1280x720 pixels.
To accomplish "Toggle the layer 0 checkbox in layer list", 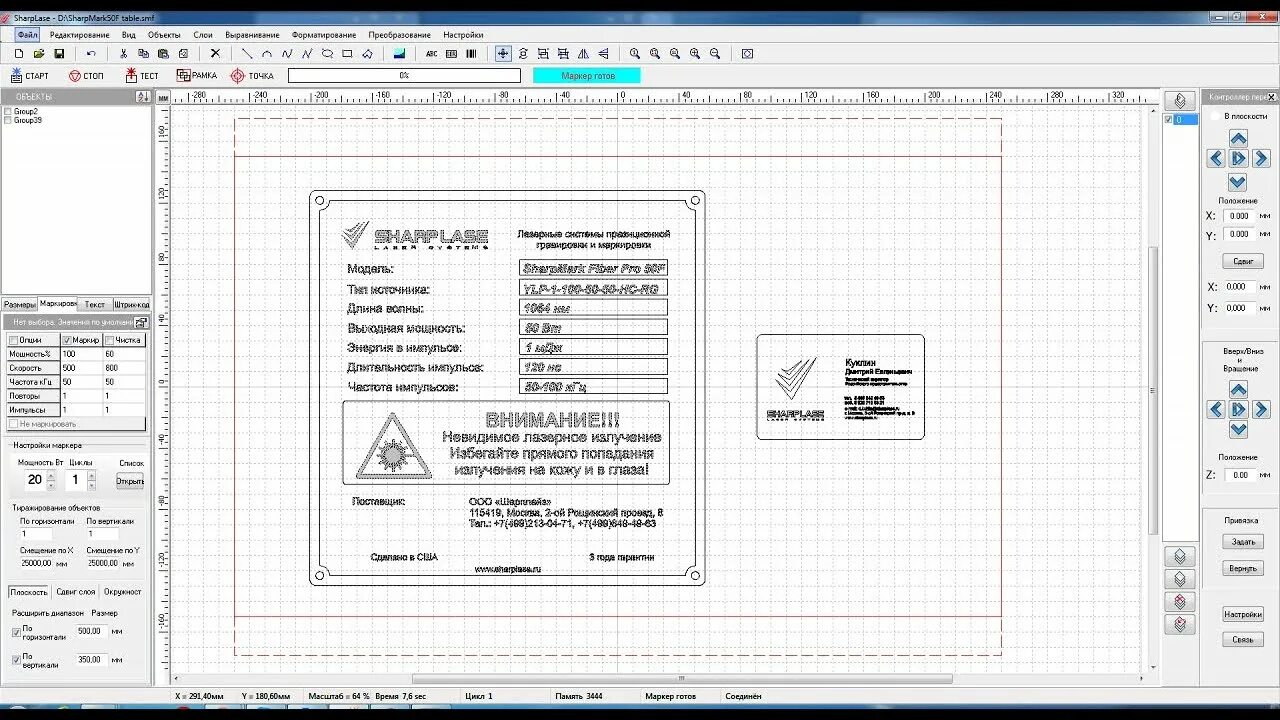I will pos(1169,120).
